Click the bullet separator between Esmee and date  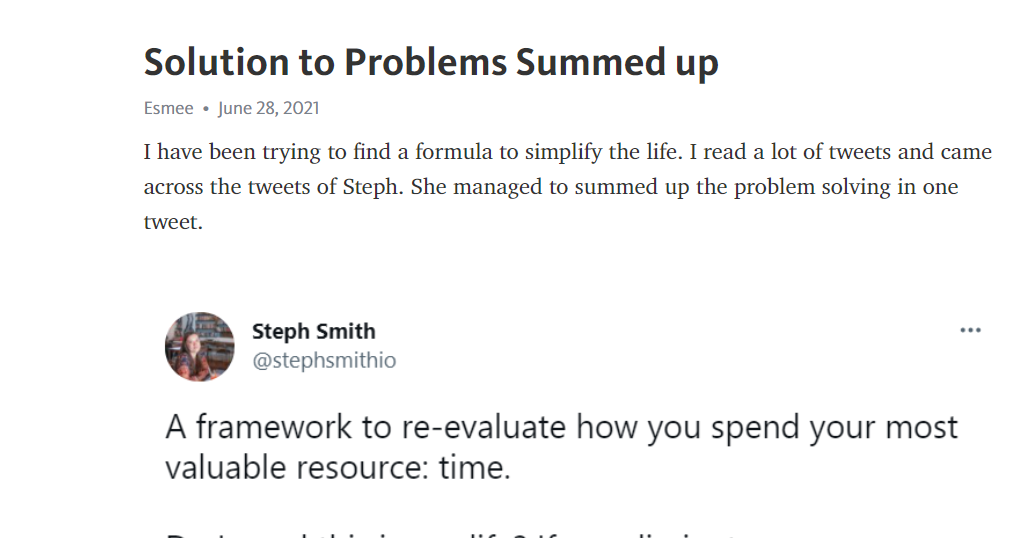click(206, 109)
